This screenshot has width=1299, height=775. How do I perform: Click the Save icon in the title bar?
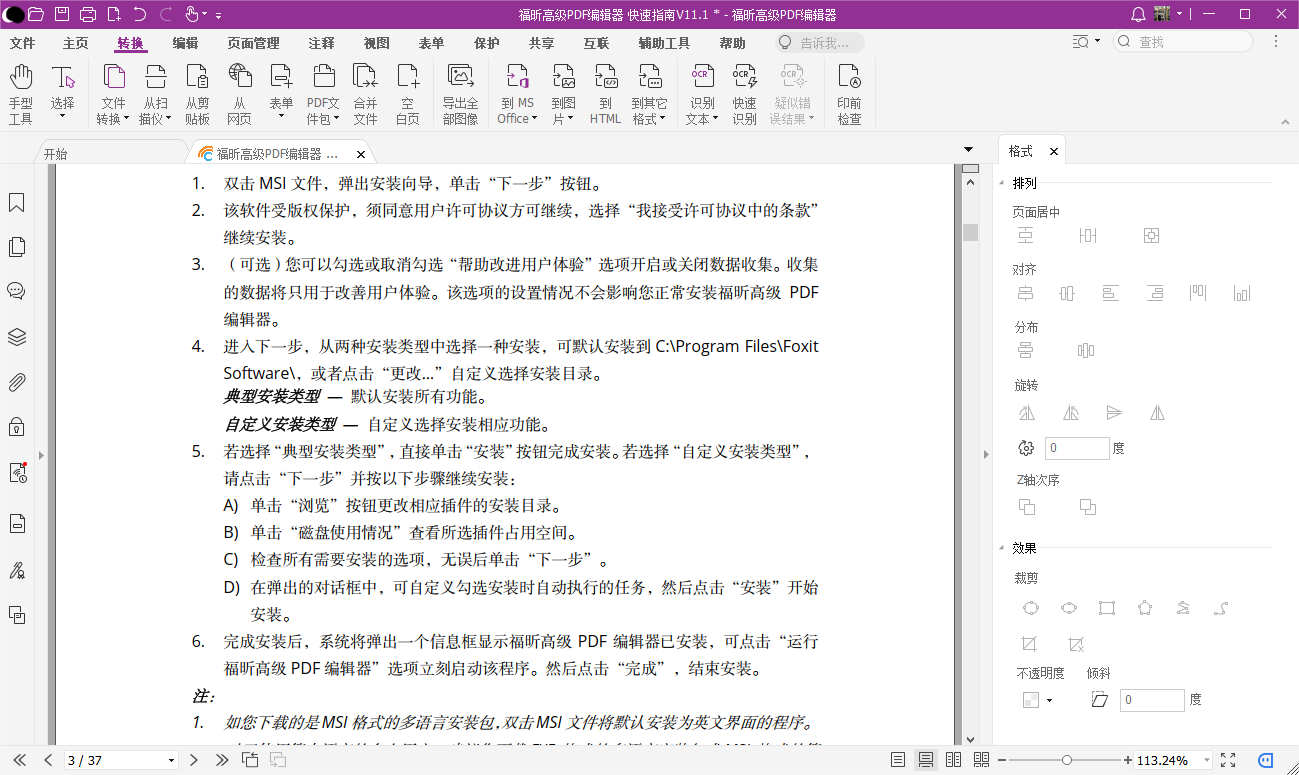tap(62, 14)
